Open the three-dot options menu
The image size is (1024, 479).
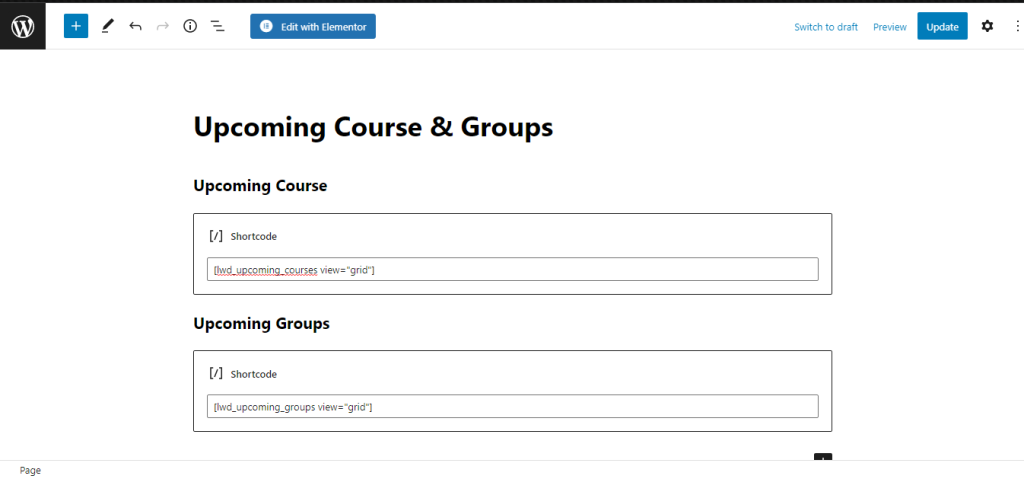click(x=1017, y=26)
